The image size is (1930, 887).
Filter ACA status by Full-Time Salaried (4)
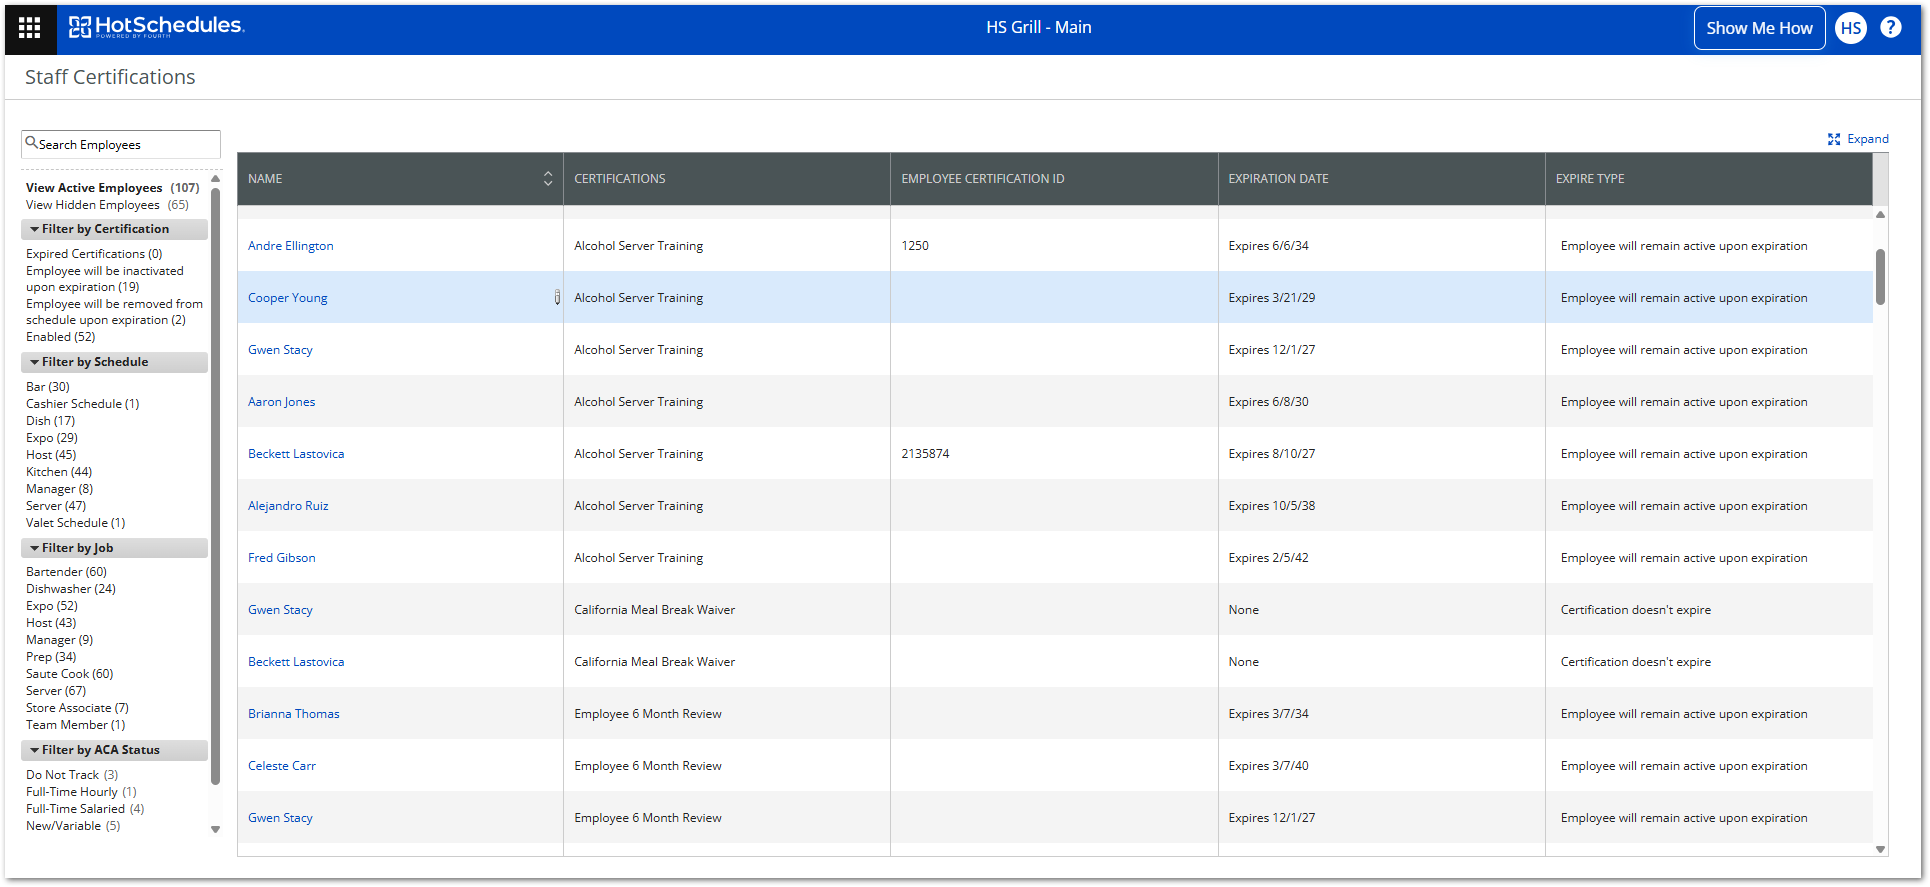85,809
